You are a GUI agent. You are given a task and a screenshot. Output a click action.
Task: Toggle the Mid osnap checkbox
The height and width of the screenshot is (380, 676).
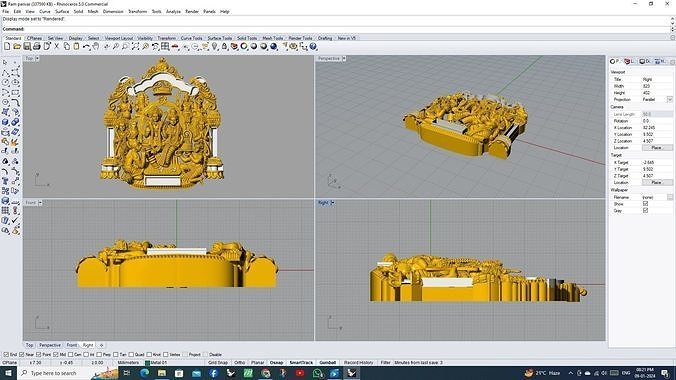point(56,355)
